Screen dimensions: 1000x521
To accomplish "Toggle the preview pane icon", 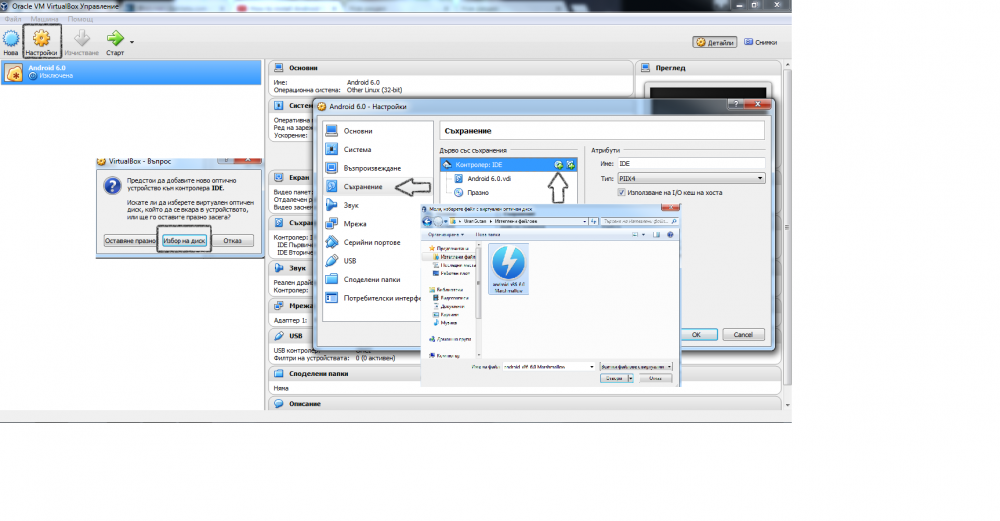I will tap(656, 235).
